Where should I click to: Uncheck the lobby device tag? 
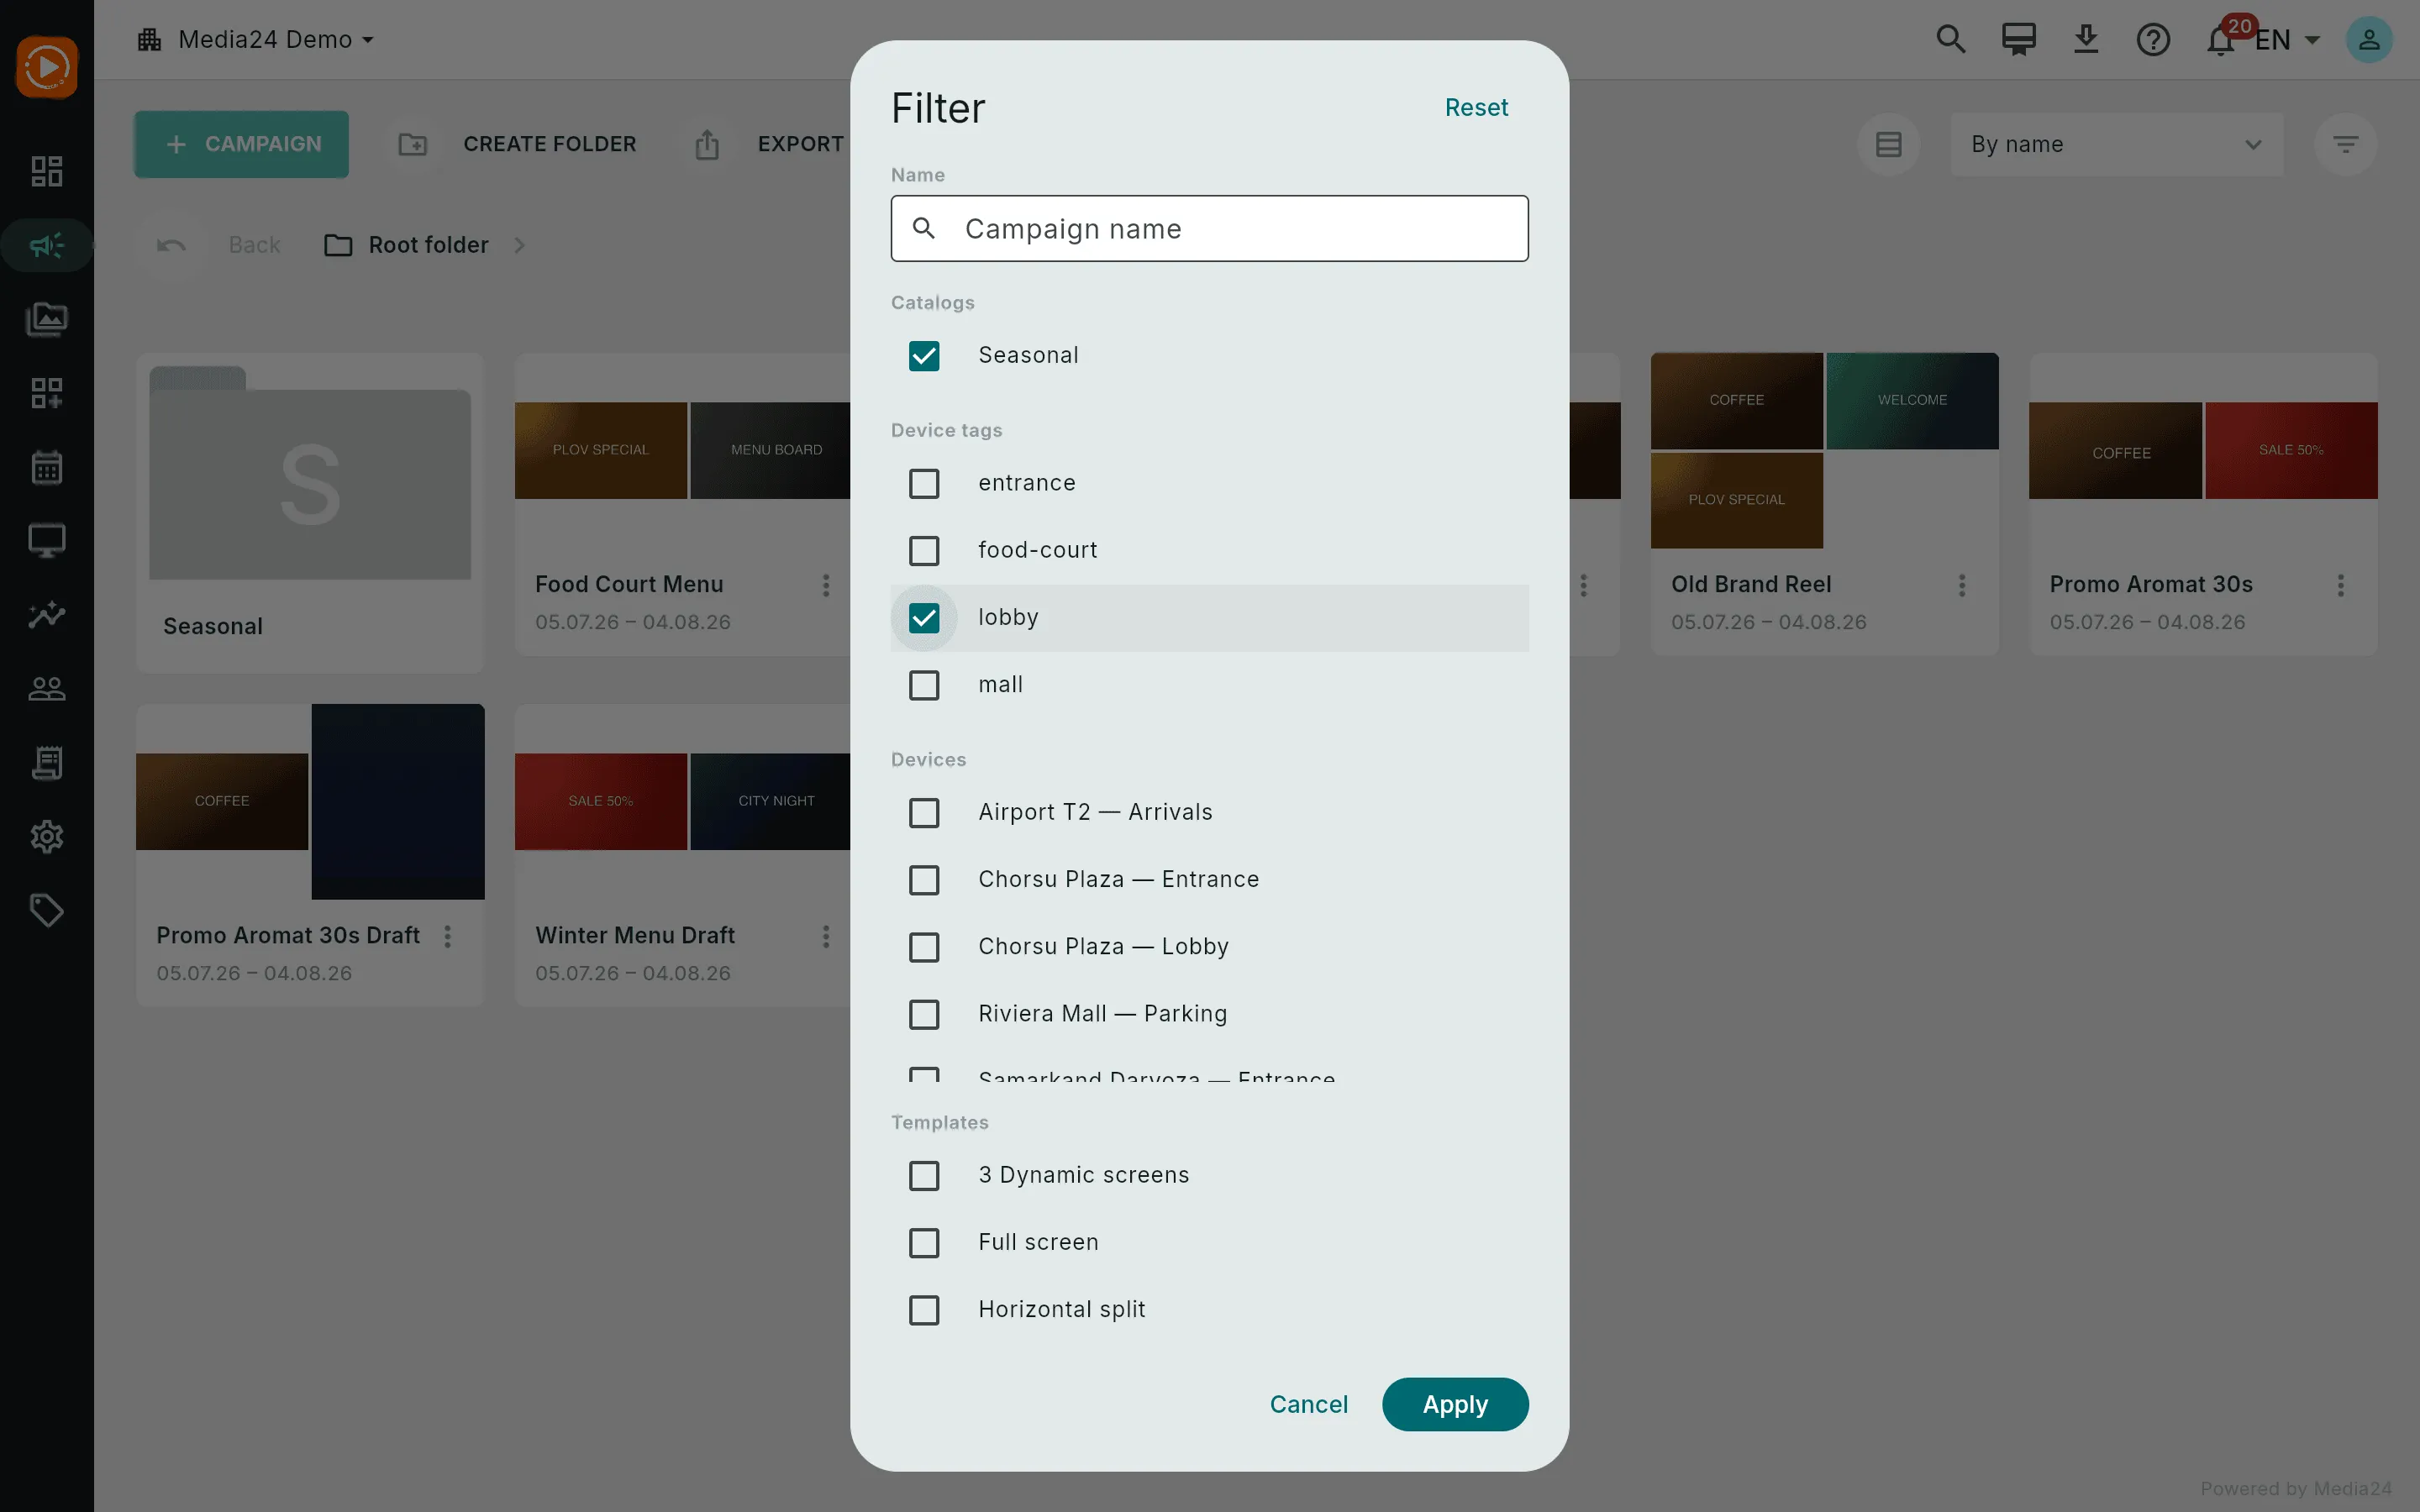pos(924,618)
